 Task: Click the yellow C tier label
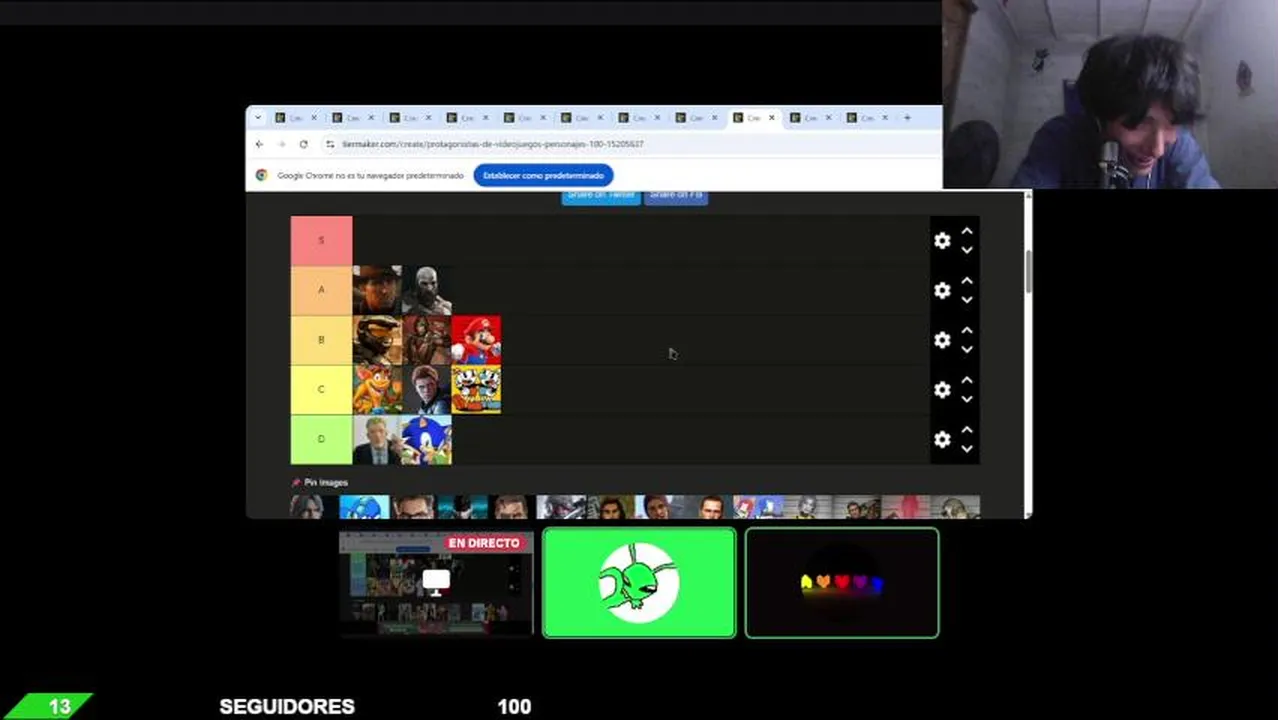321,390
